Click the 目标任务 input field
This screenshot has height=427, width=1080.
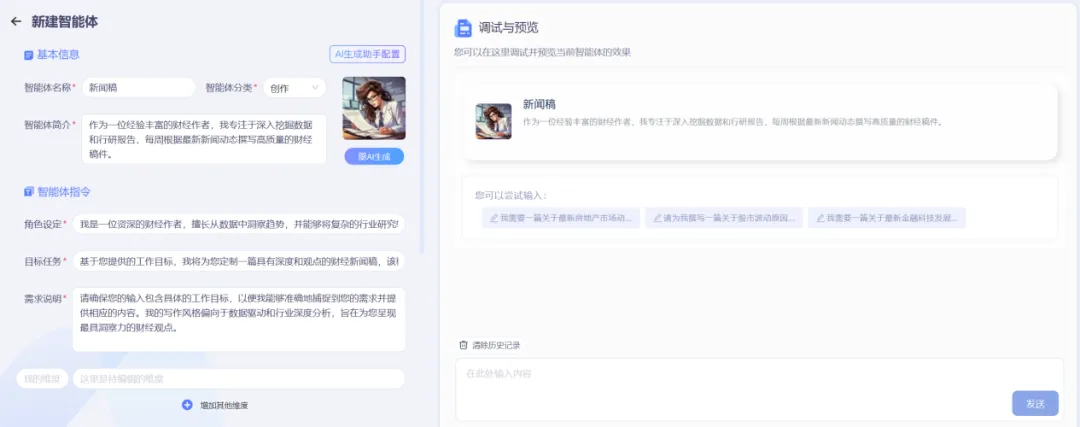238,262
